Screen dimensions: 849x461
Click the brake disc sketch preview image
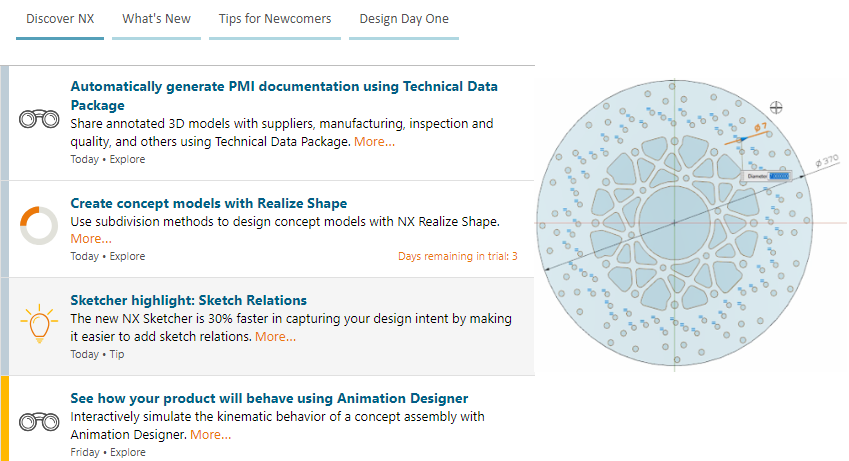(x=690, y=223)
